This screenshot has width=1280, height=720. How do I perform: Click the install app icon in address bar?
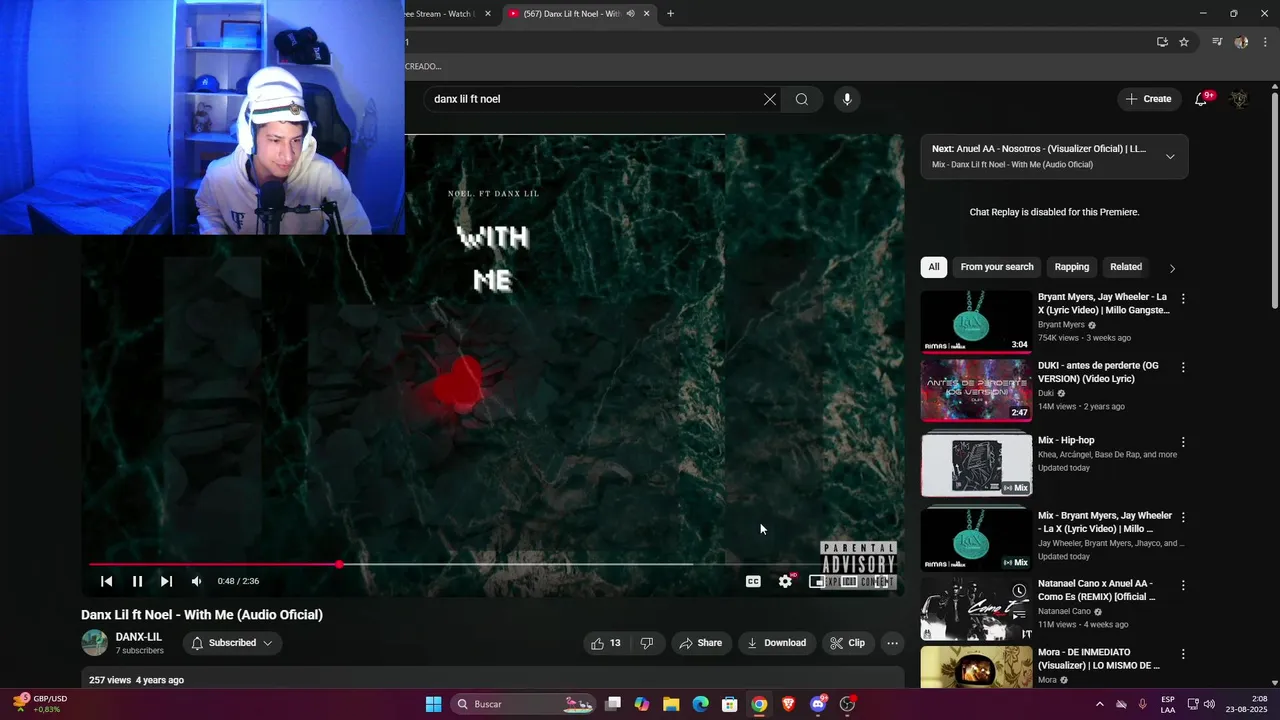[1162, 42]
